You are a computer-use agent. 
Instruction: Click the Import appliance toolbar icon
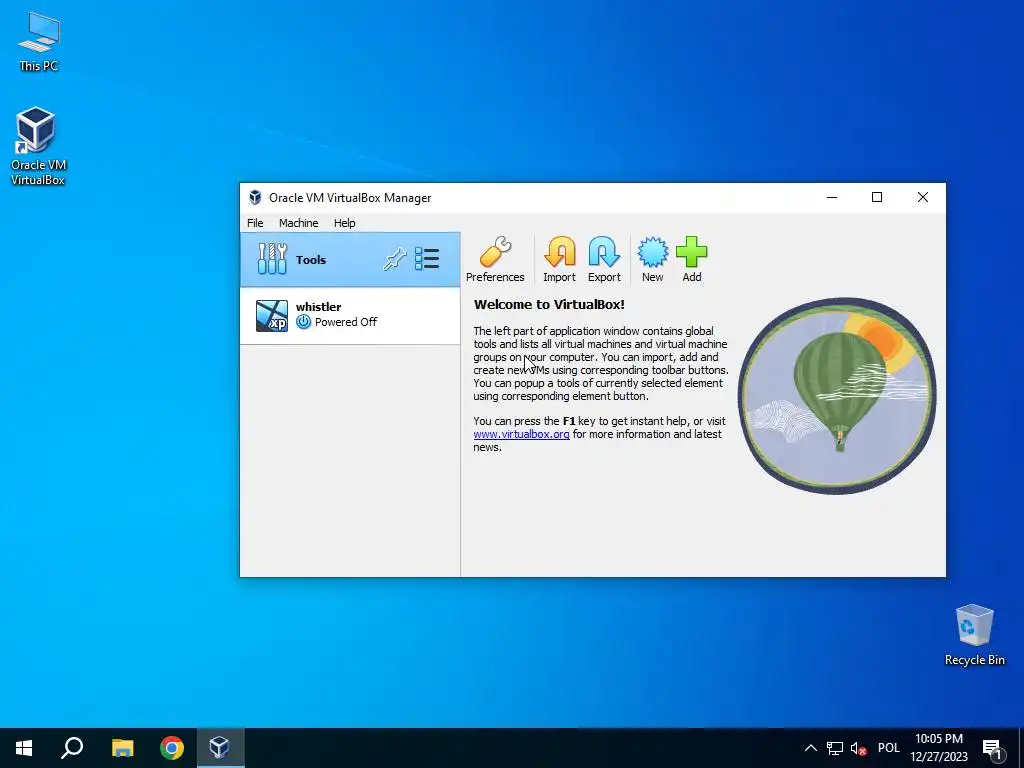pos(560,259)
